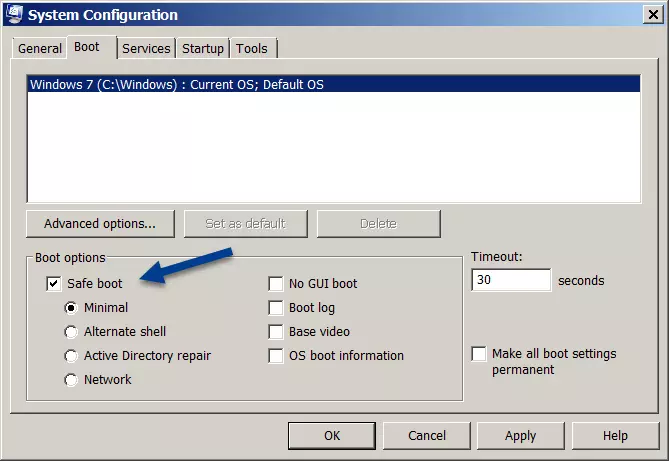Confirm with the OK button
This screenshot has width=669, height=461.
tap(332, 436)
